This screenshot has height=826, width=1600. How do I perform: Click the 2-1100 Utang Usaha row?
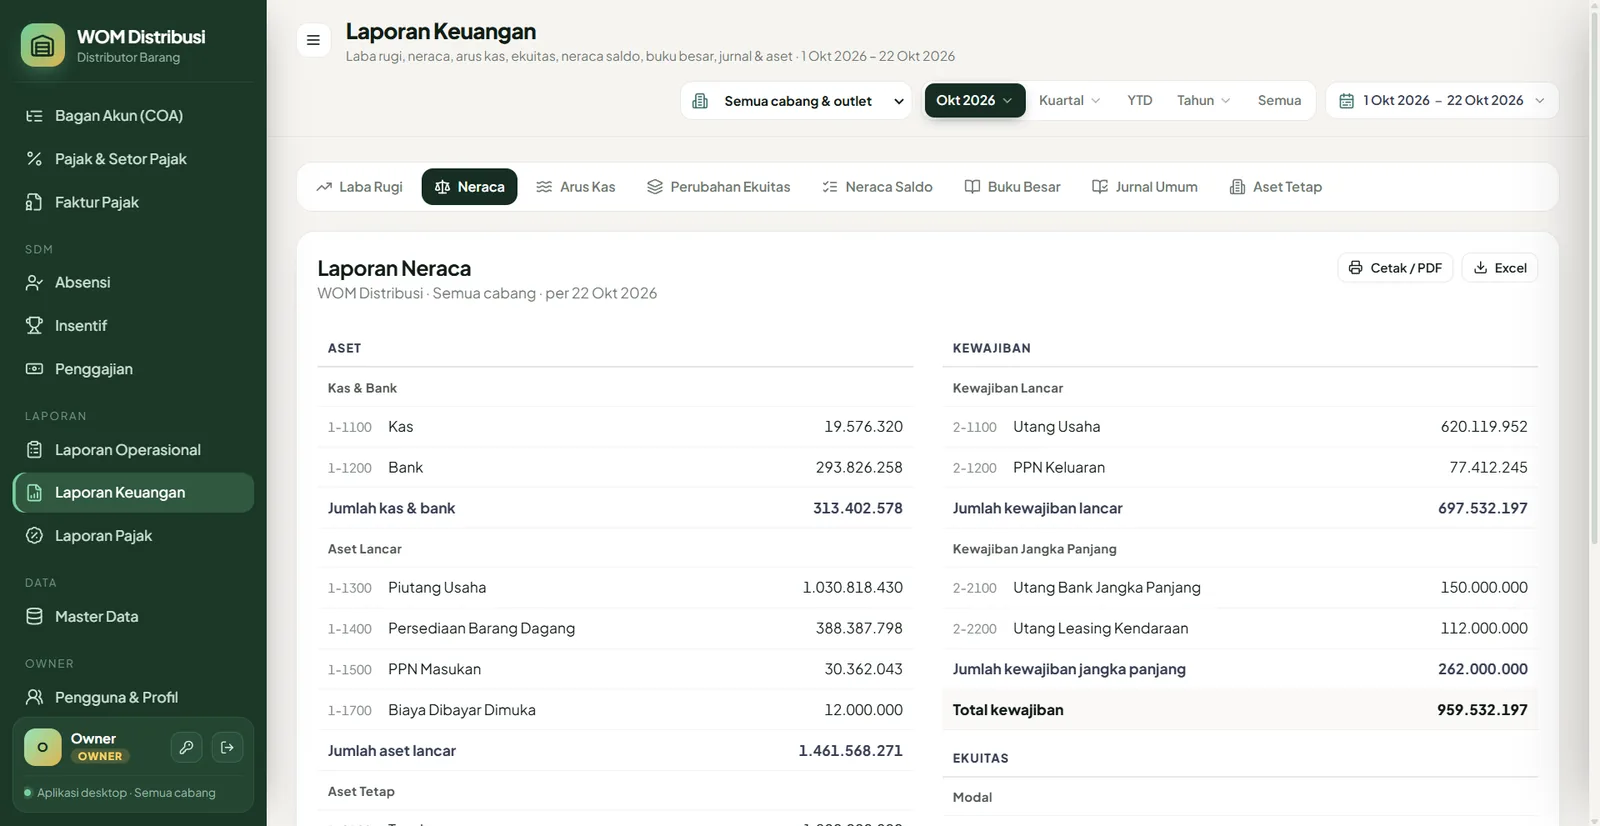point(1240,427)
